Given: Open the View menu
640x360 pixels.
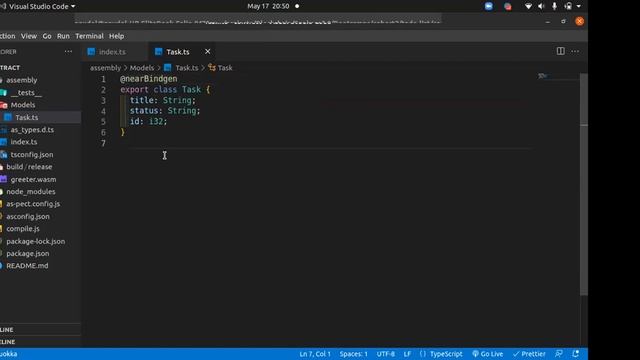Looking at the screenshot, I should tap(29, 36).
